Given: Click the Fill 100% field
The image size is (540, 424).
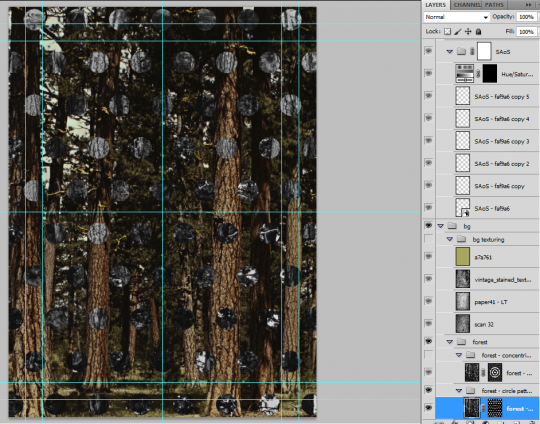Looking at the screenshot, I should tap(526, 32).
